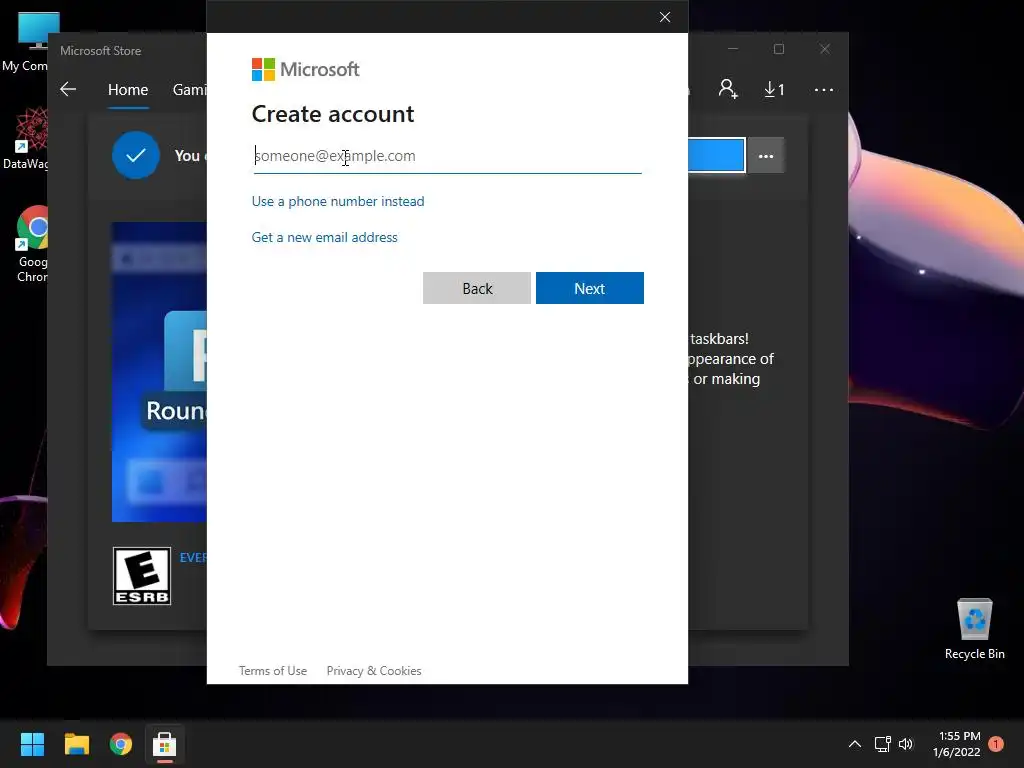This screenshot has width=1024, height=768.
Task: Click the email address input field
Action: click(447, 156)
